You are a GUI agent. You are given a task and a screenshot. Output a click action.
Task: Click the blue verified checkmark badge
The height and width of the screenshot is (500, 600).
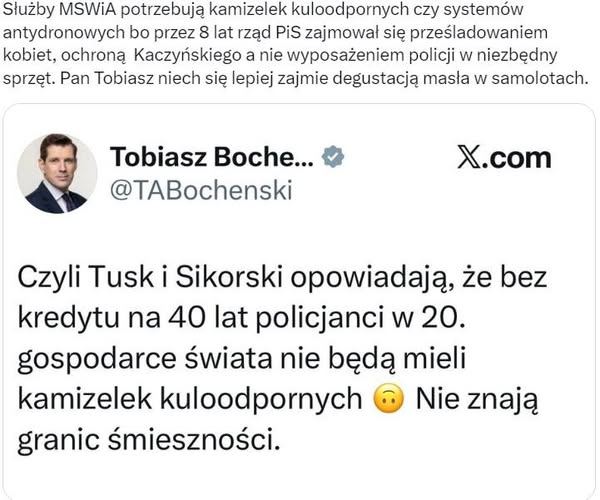point(337,157)
